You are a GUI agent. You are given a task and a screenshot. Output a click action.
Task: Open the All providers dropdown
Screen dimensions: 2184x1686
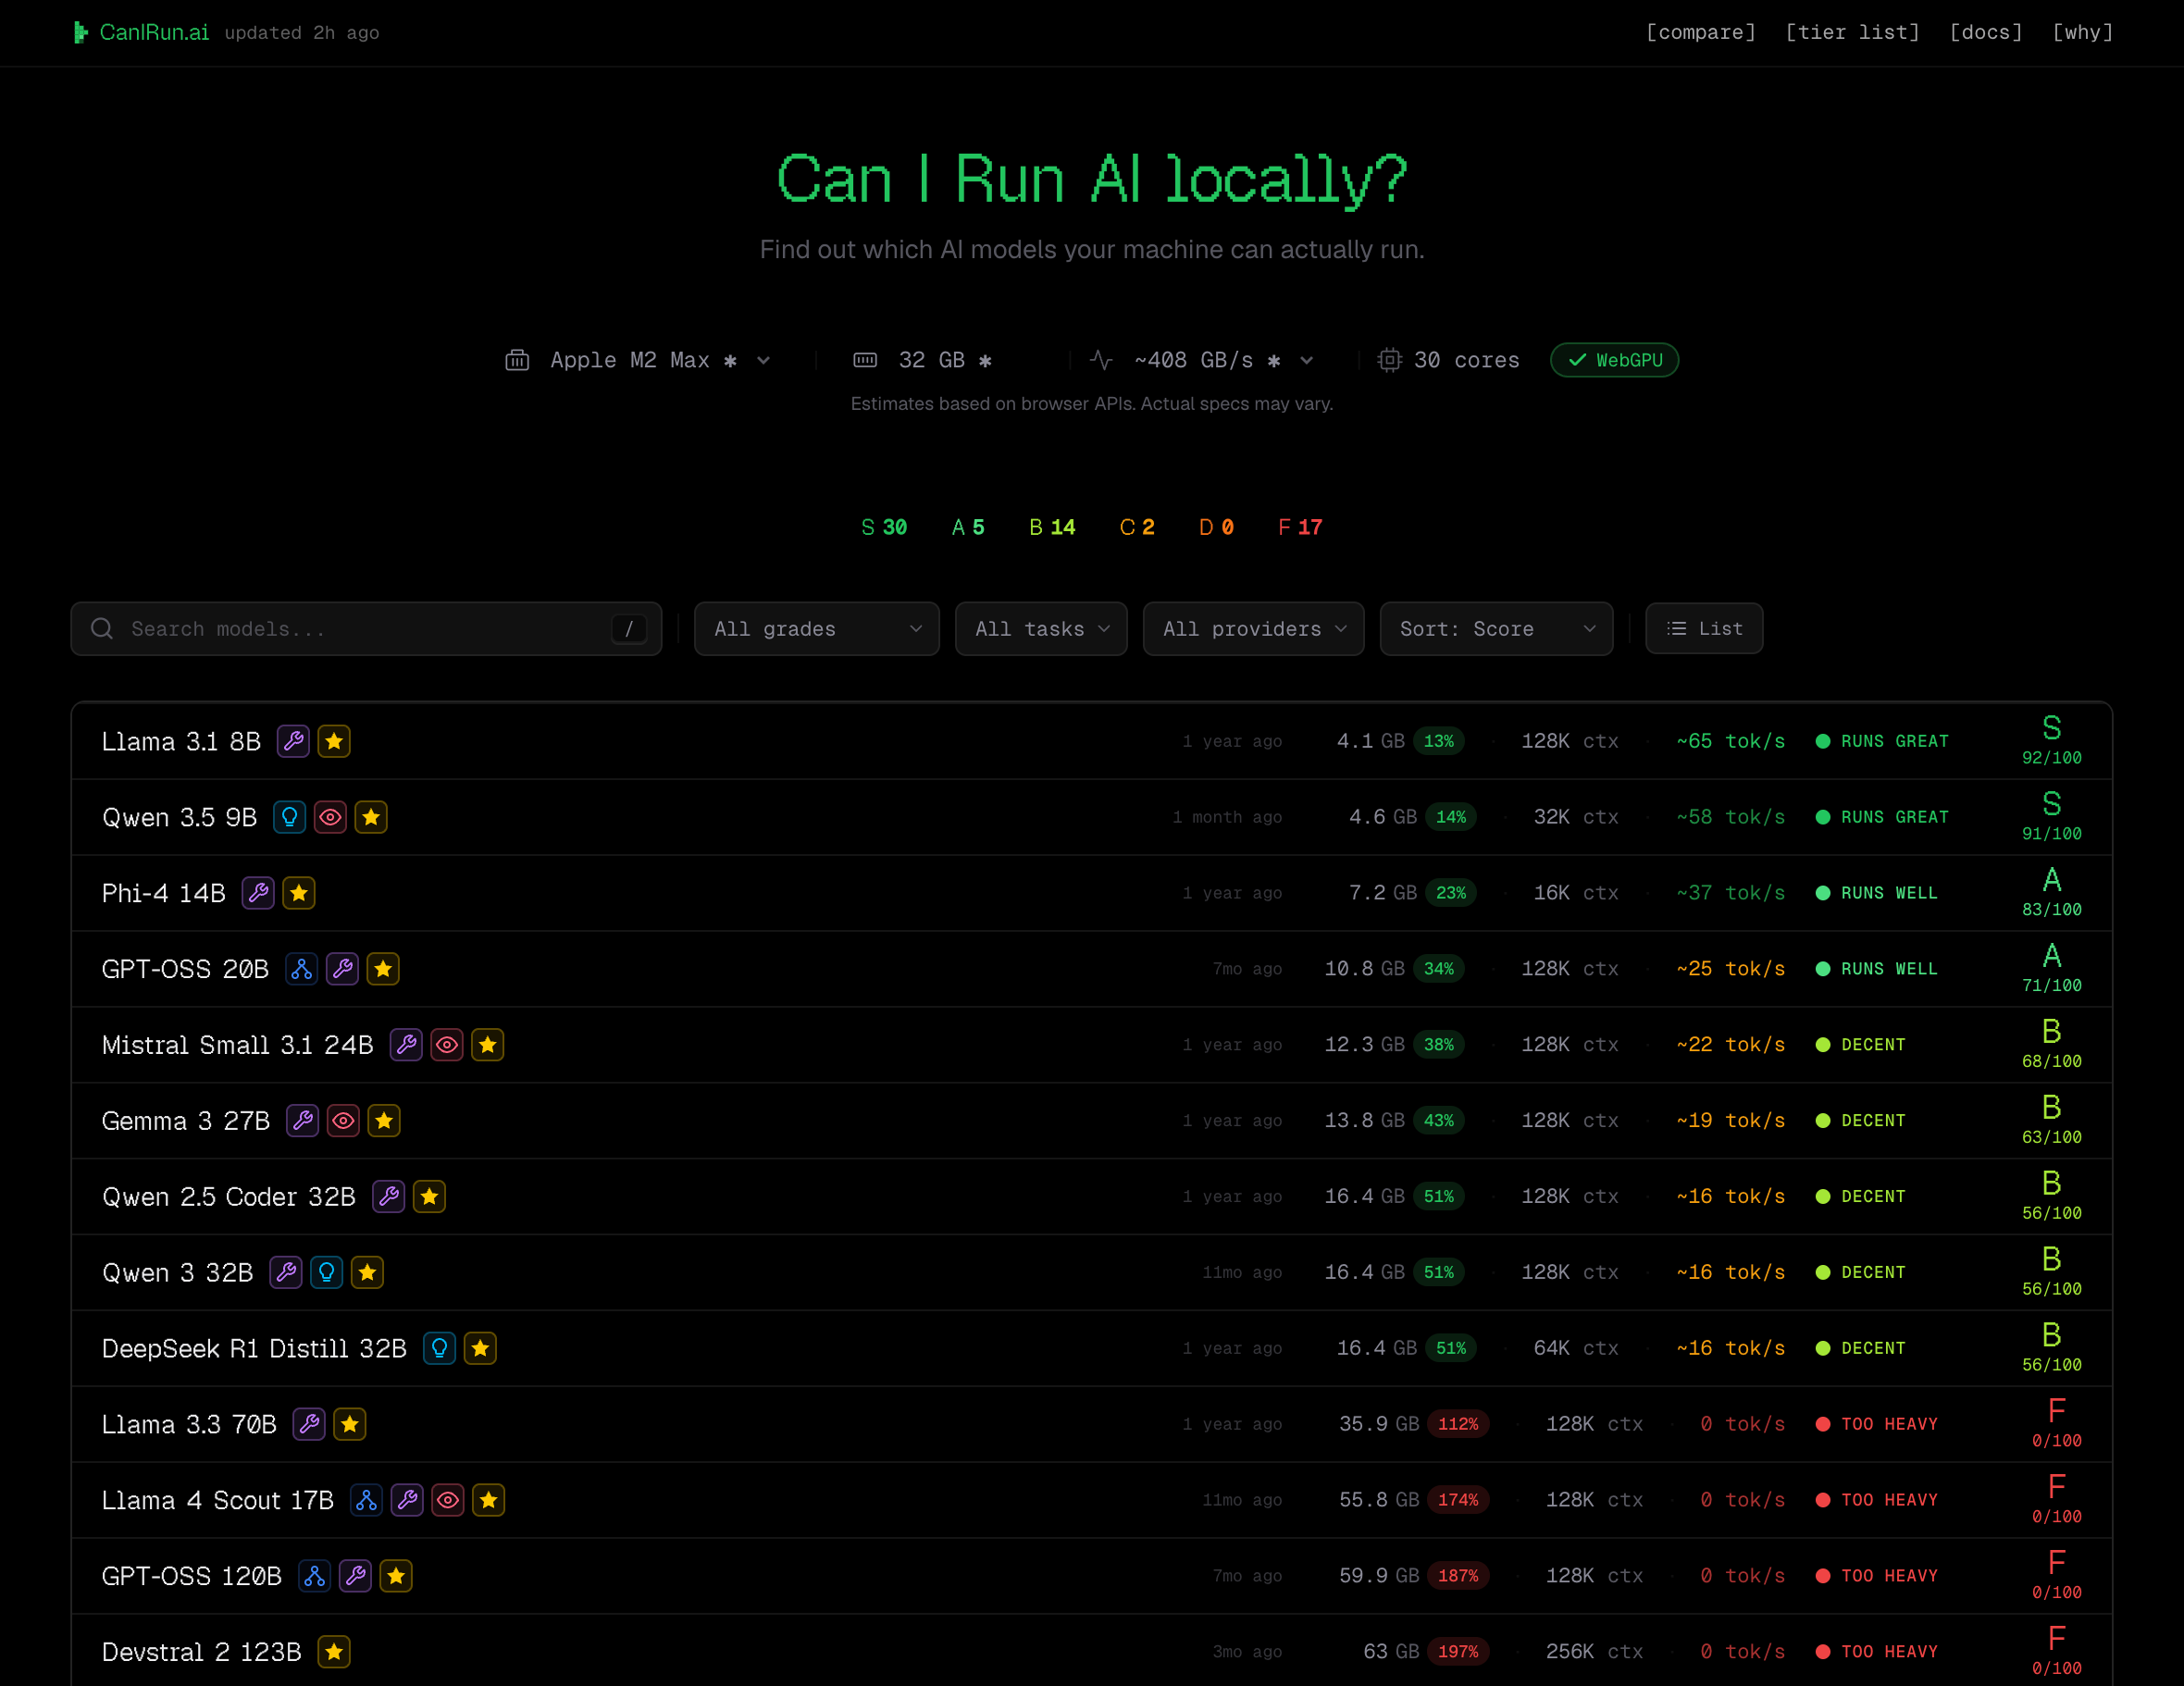click(1254, 629)
